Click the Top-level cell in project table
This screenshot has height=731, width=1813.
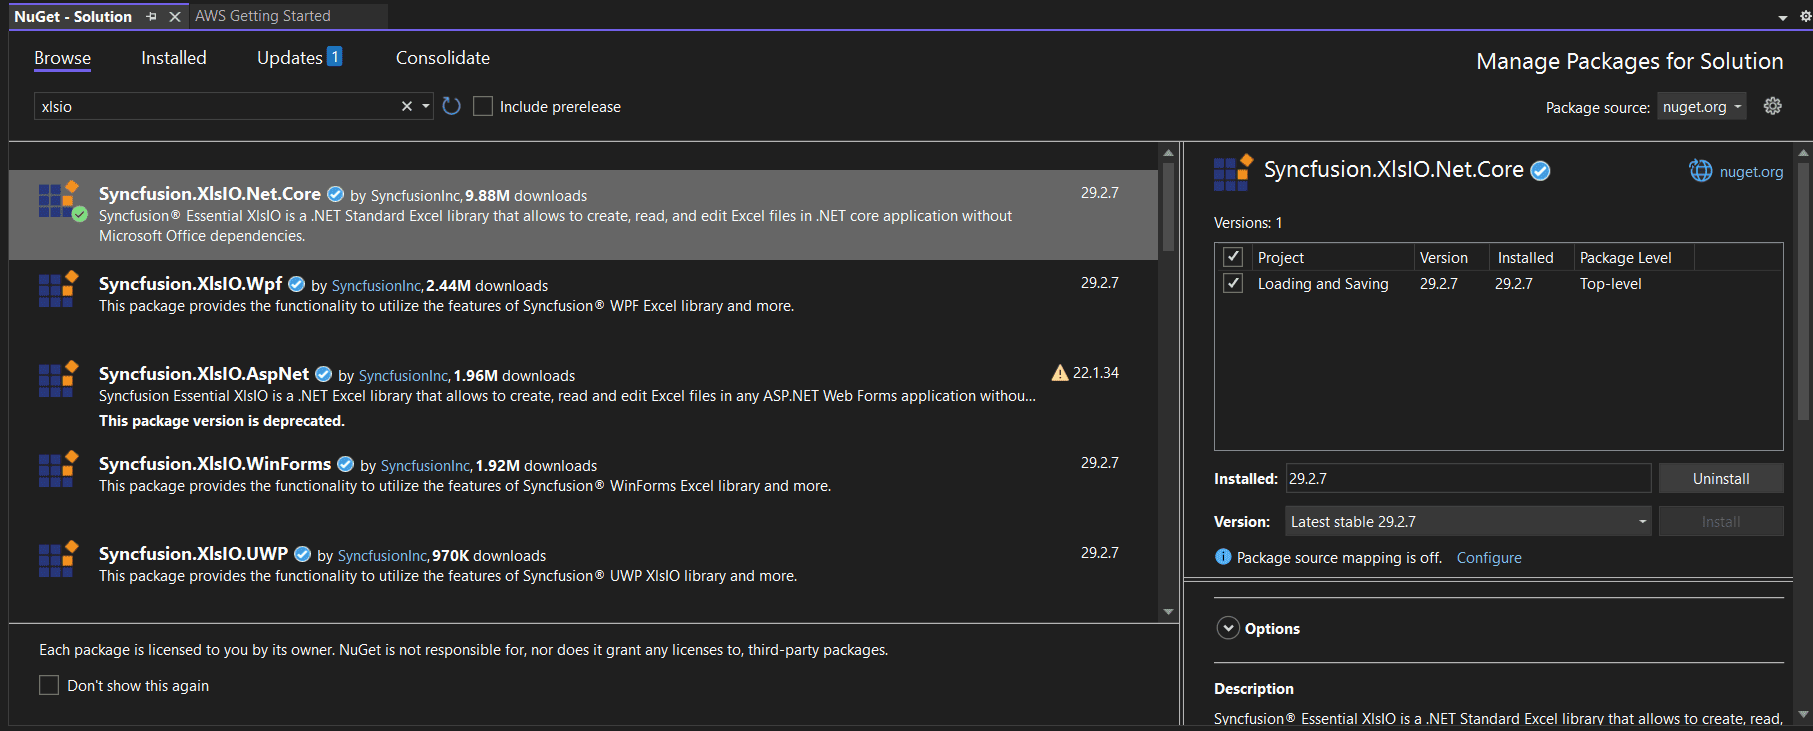[x=1611, y=284]
